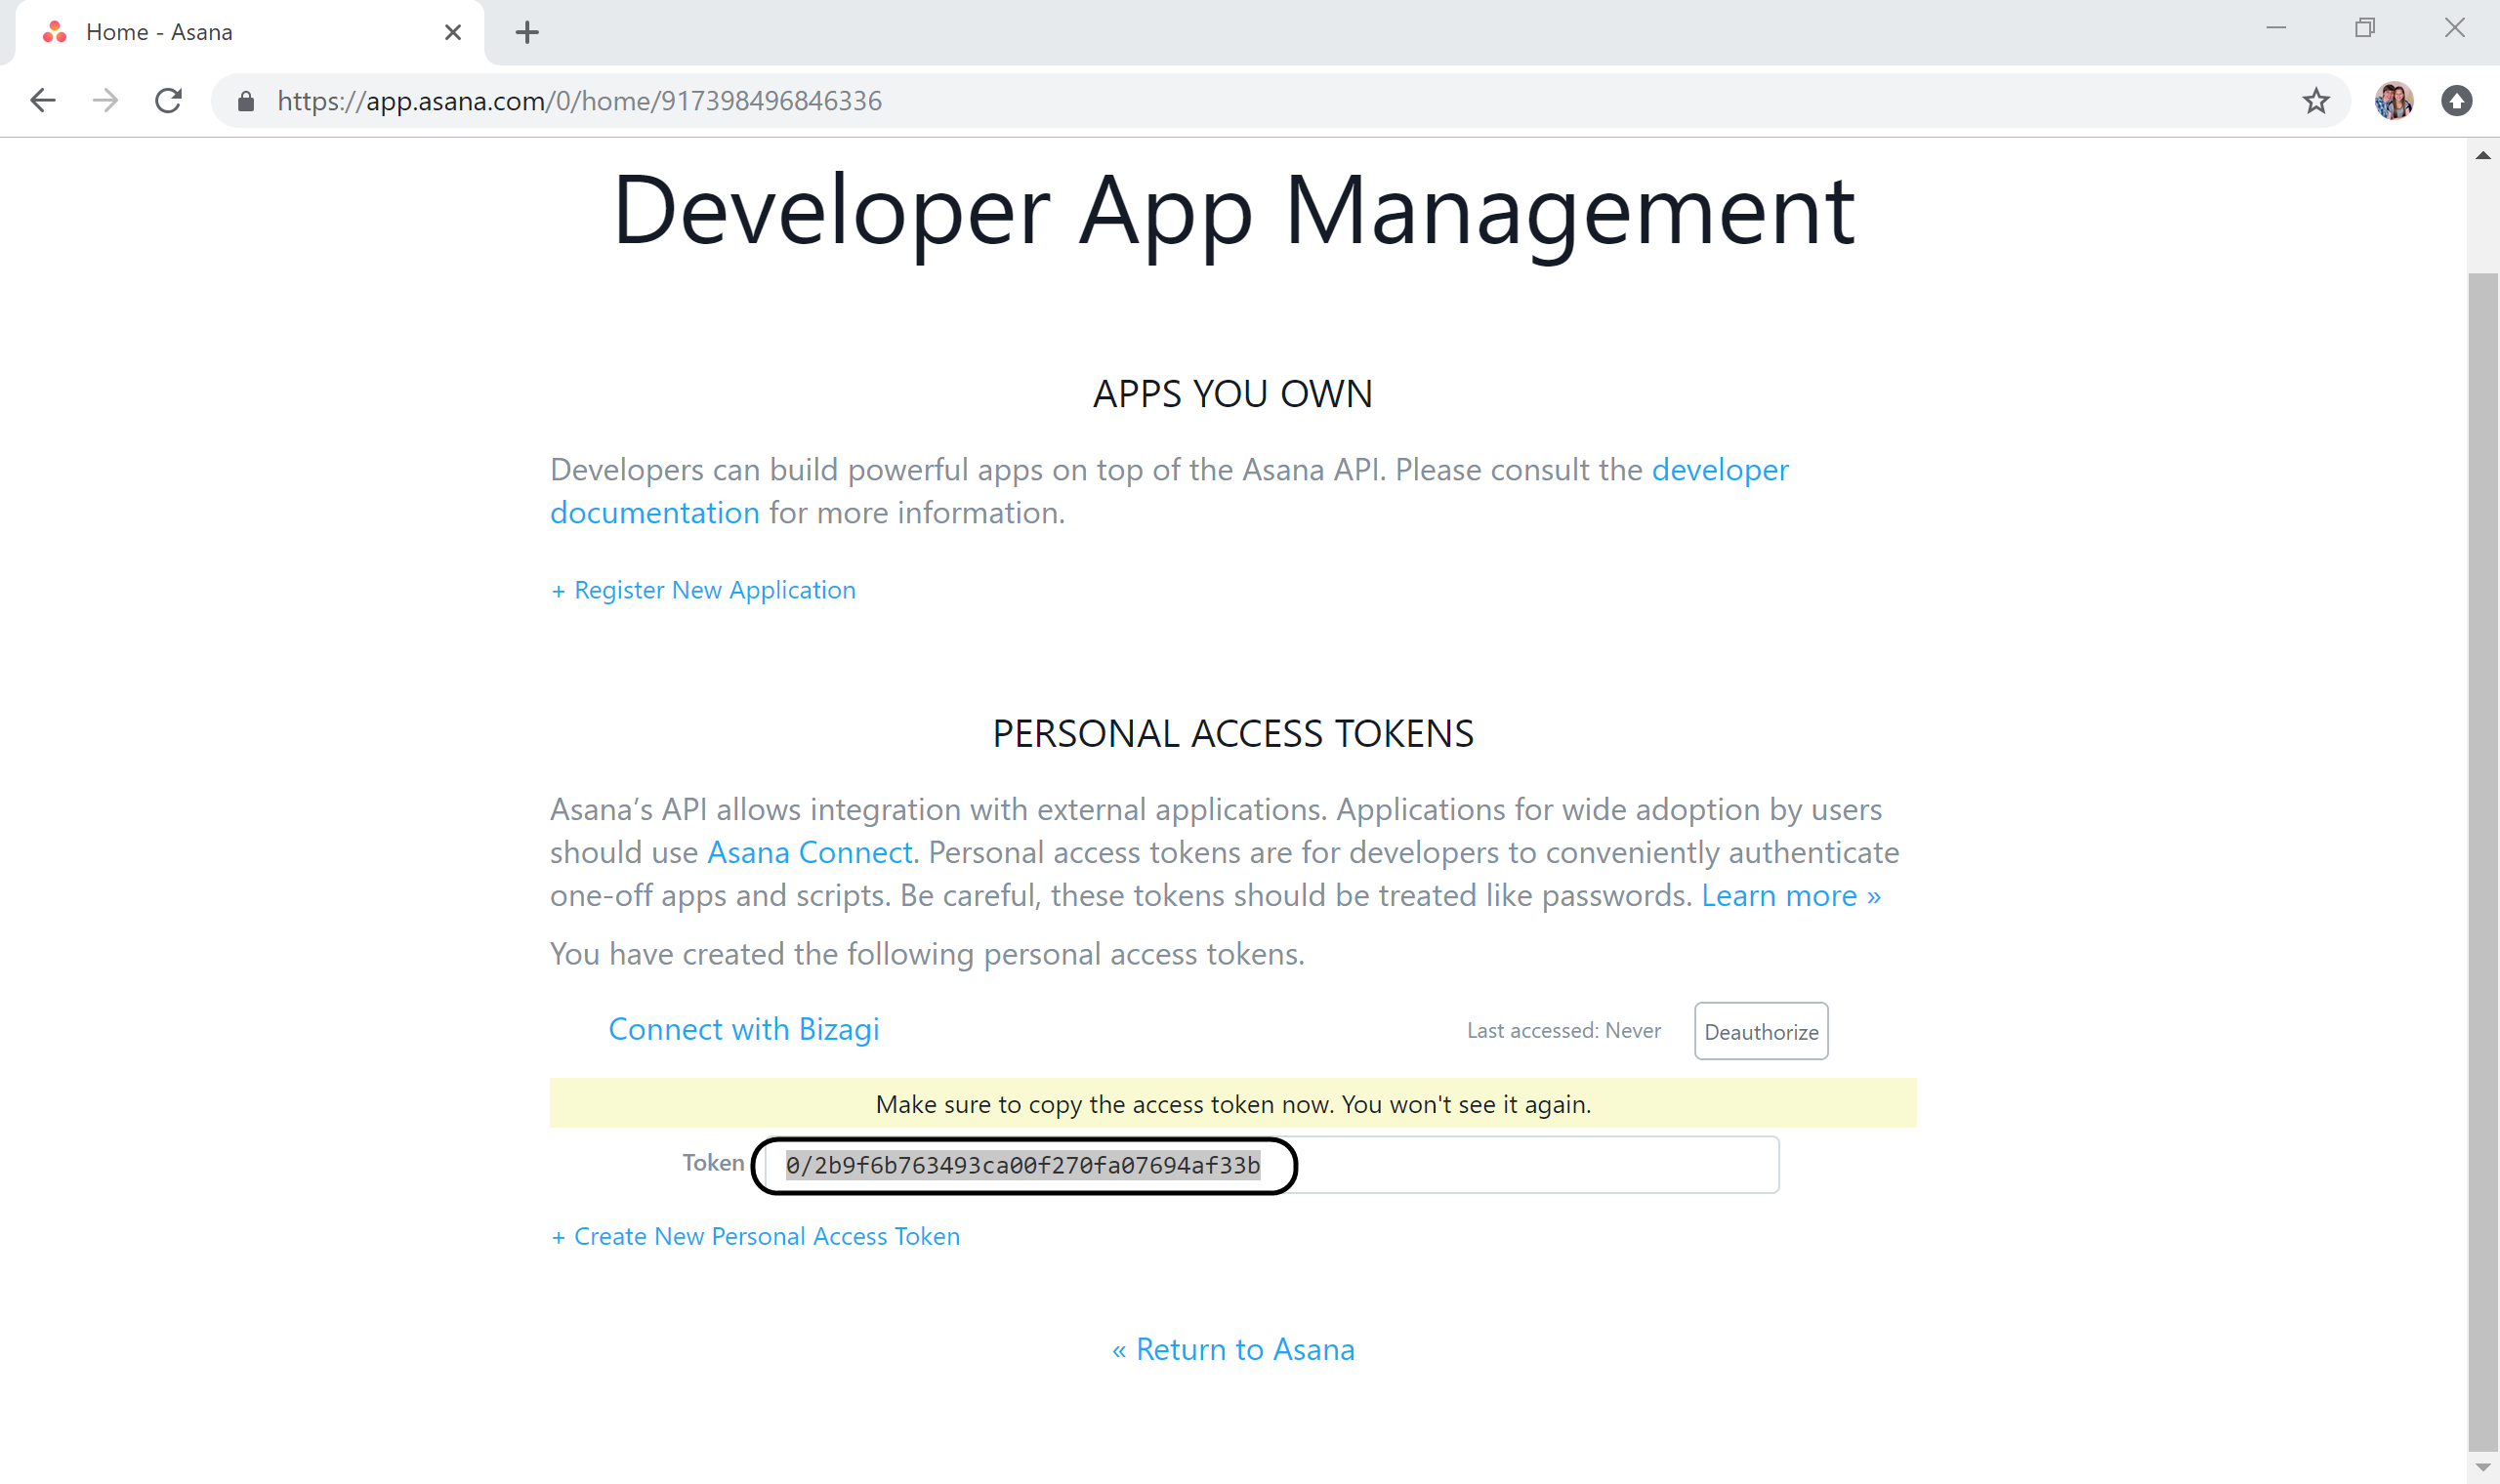Click the 'APPS YOU OWN' heading
2500x1484 pixels.
[1233, 394]
